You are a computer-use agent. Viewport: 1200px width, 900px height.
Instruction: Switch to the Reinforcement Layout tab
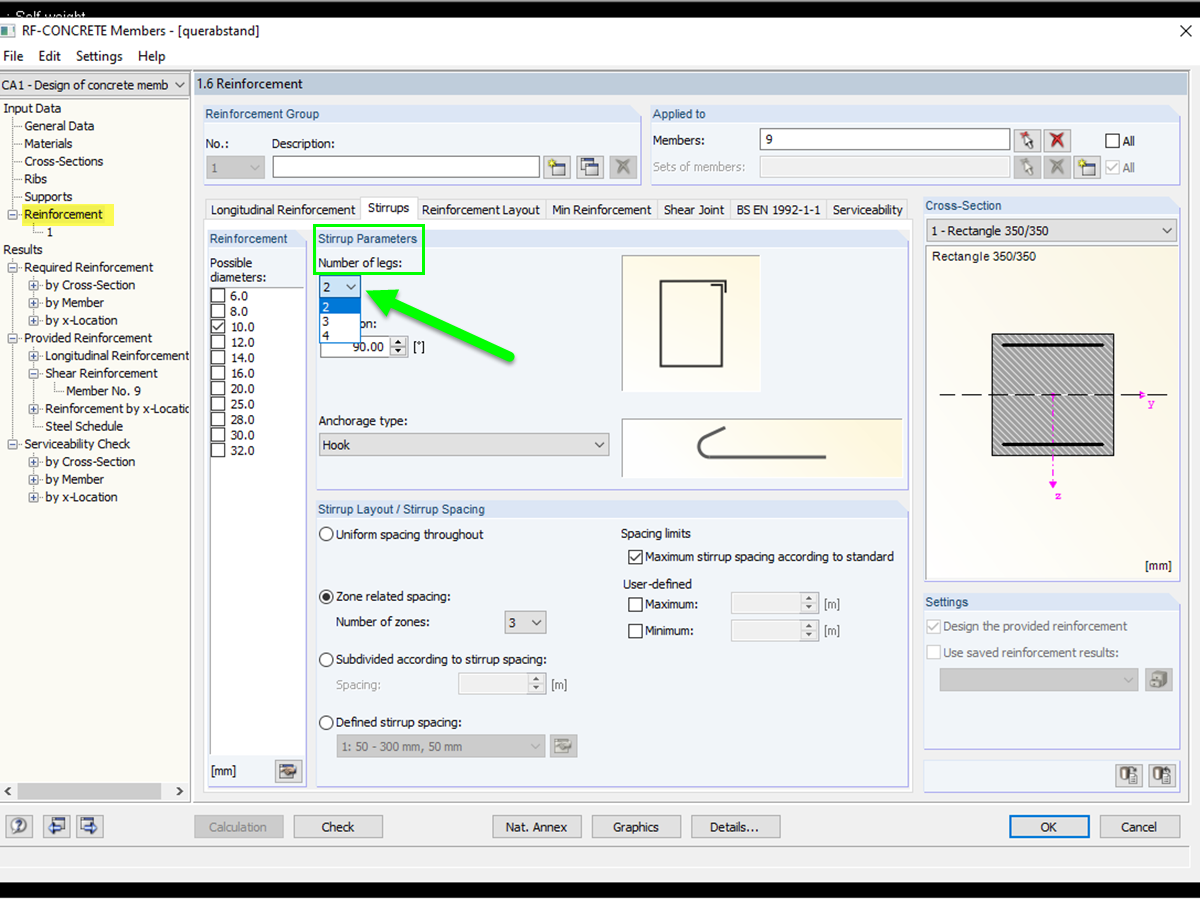click(481, 210)
